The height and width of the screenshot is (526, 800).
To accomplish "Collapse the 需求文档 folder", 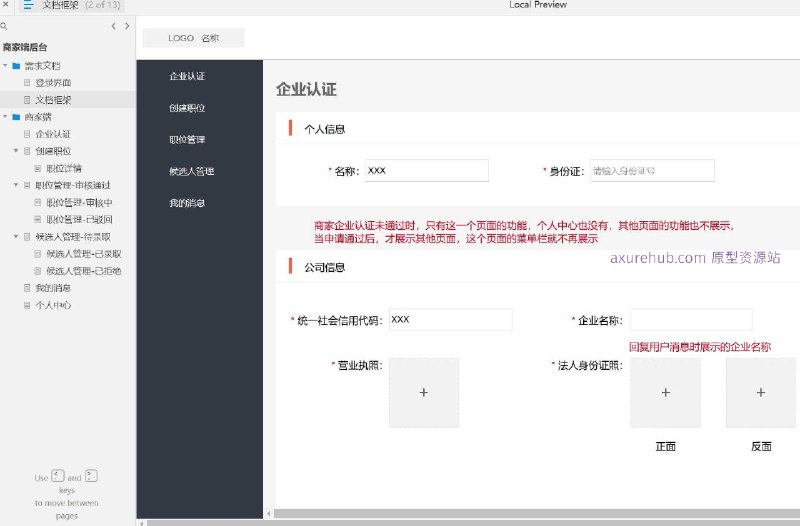I will [5, 65].
